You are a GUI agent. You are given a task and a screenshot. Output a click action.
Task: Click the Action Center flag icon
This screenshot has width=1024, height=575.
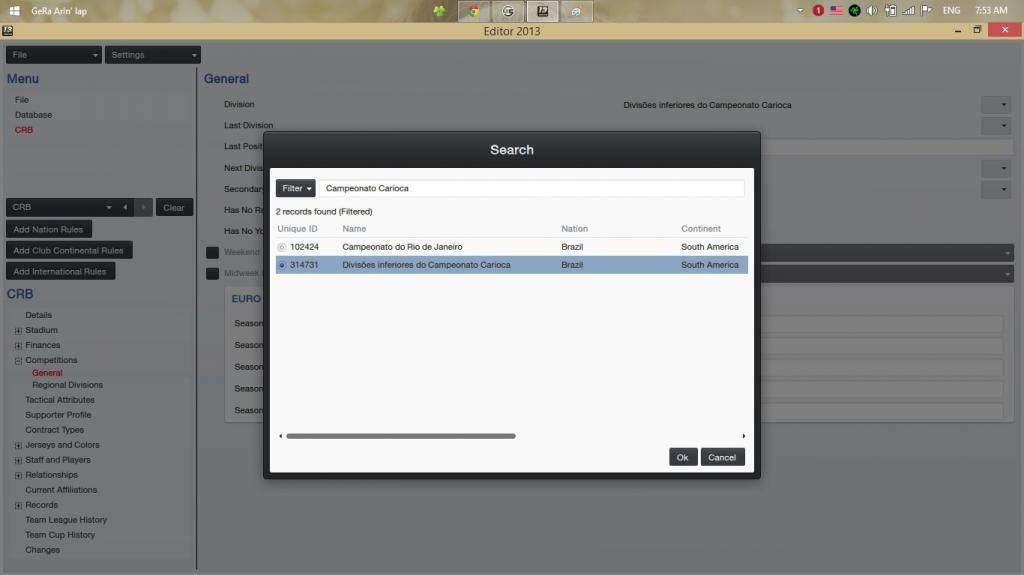tap(926, 10)
